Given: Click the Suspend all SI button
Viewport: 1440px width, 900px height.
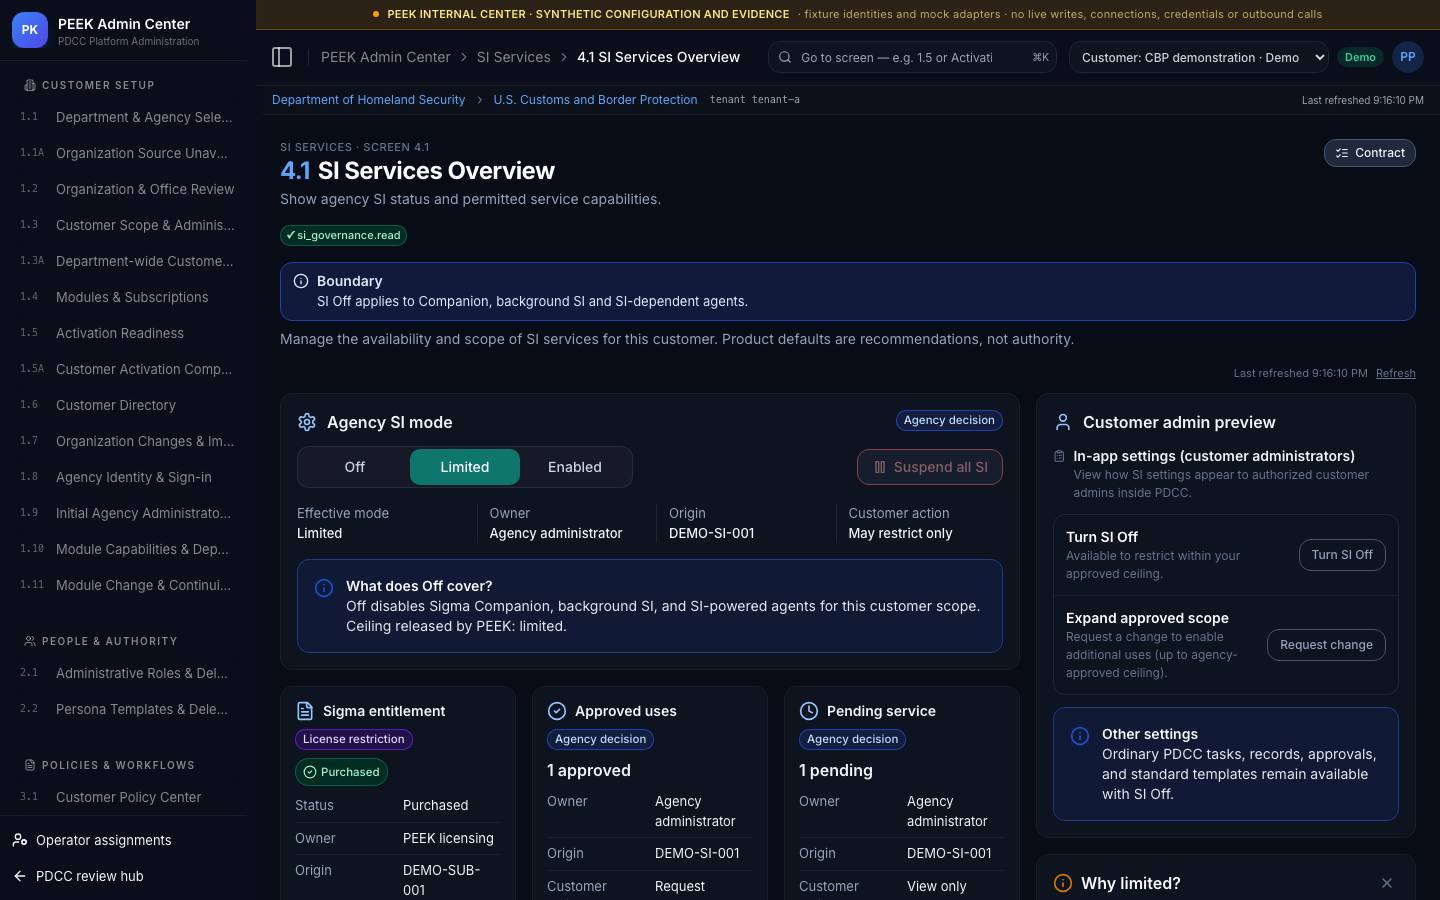Looking at the screenshot, I should [x=930, y=467].
